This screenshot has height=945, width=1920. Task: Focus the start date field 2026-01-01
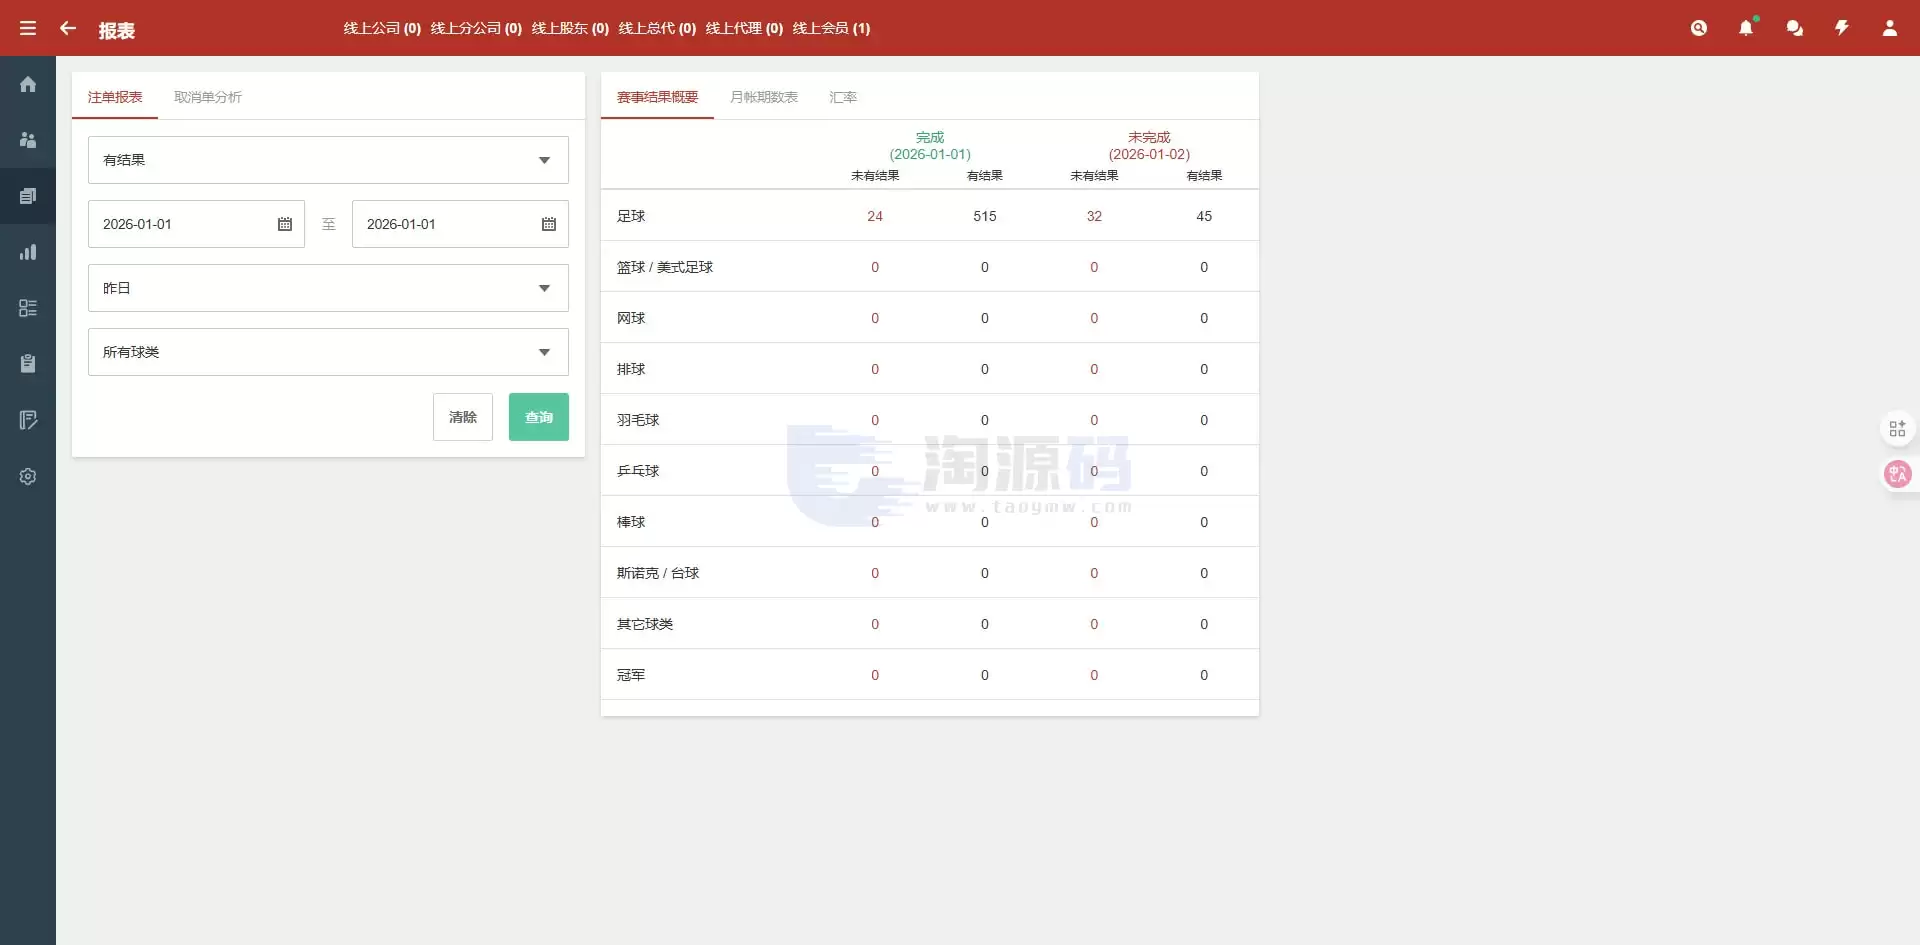tap(196, 224)
